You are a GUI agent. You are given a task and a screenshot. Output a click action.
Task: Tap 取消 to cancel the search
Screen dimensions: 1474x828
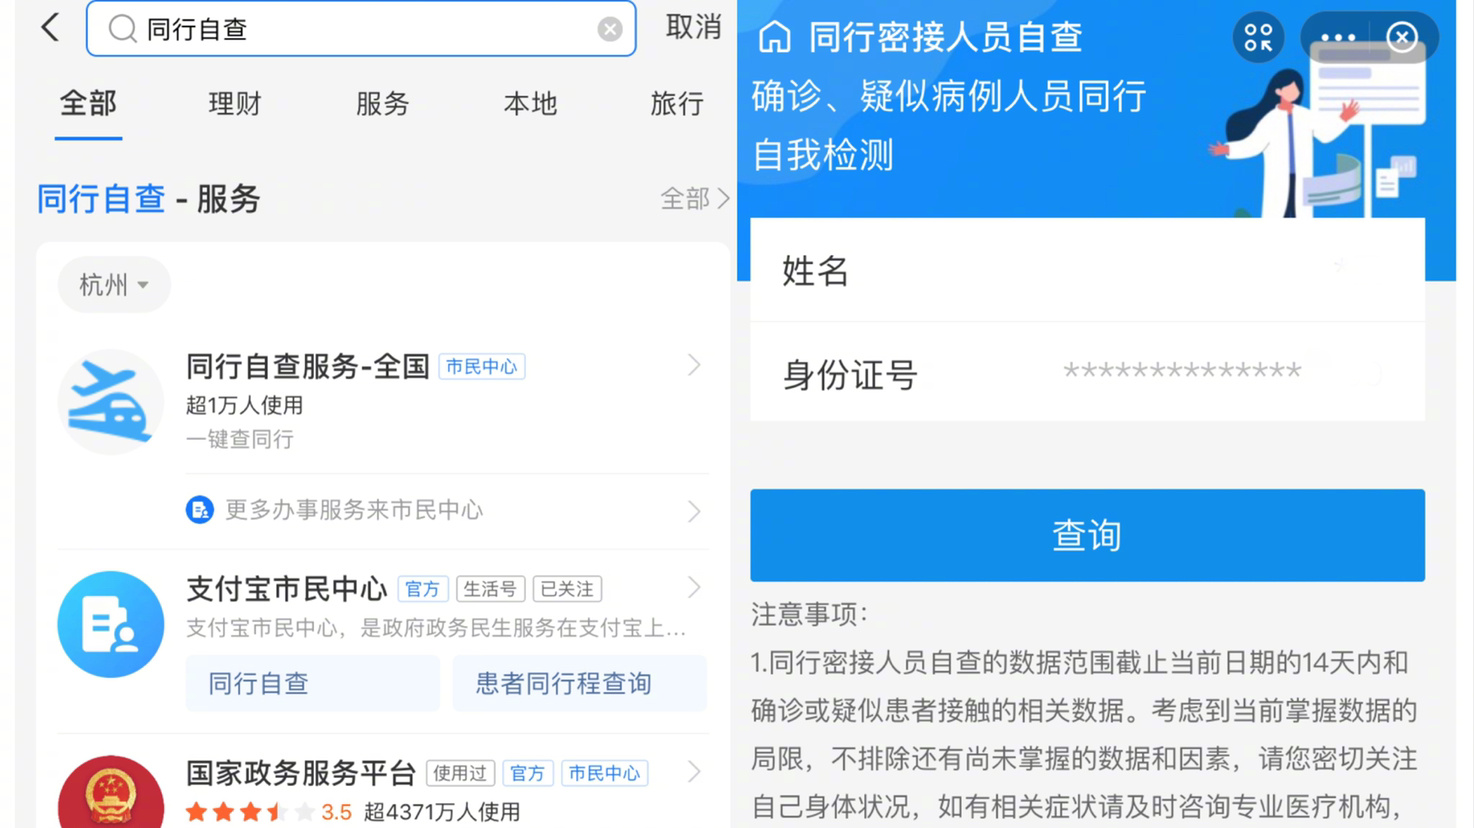(694, 27)
